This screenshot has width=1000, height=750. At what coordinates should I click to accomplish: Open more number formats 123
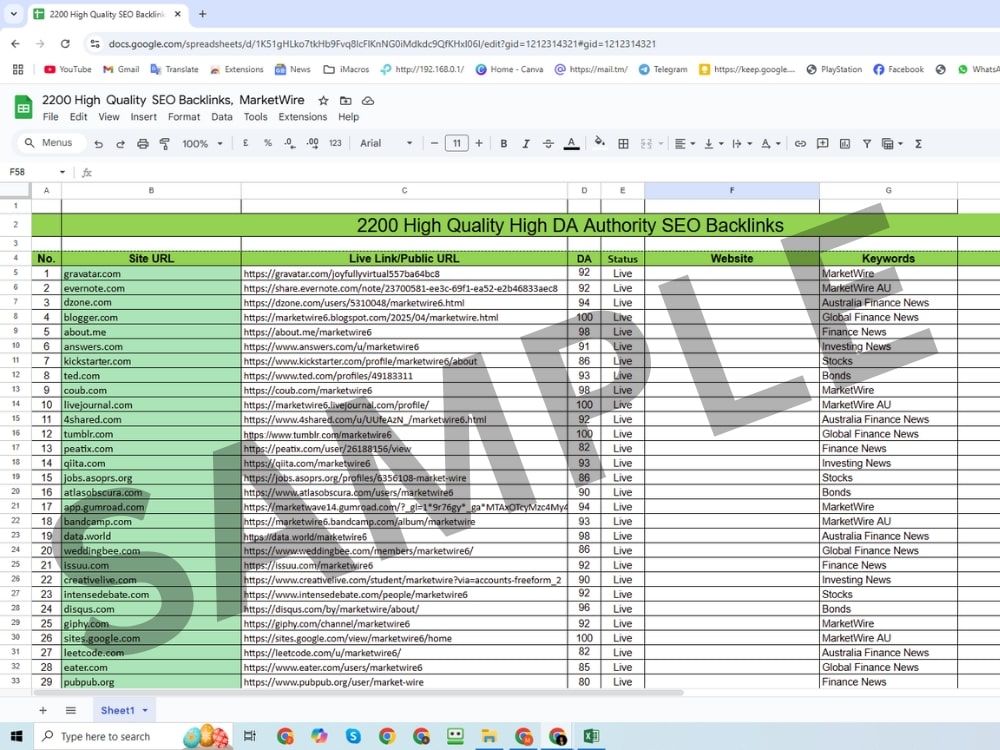tap(335, 143)
